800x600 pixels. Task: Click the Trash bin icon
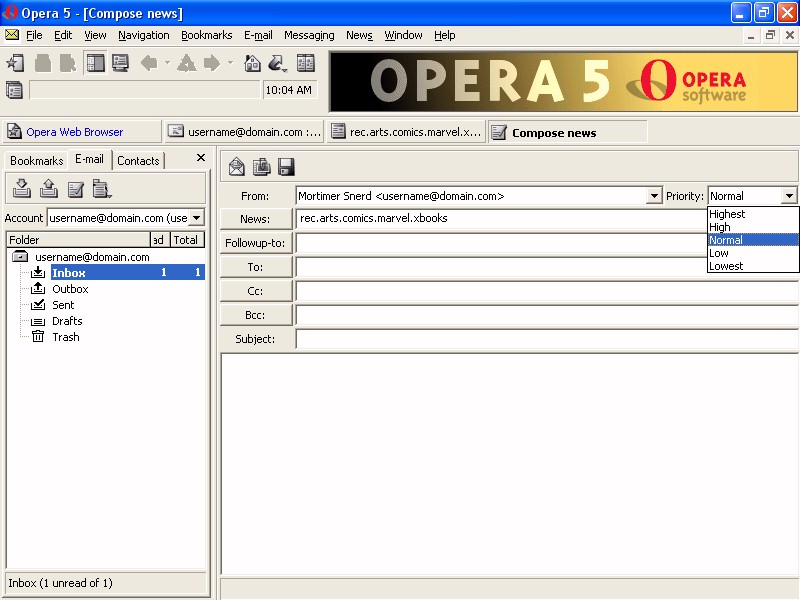click(x=38, y=337)
